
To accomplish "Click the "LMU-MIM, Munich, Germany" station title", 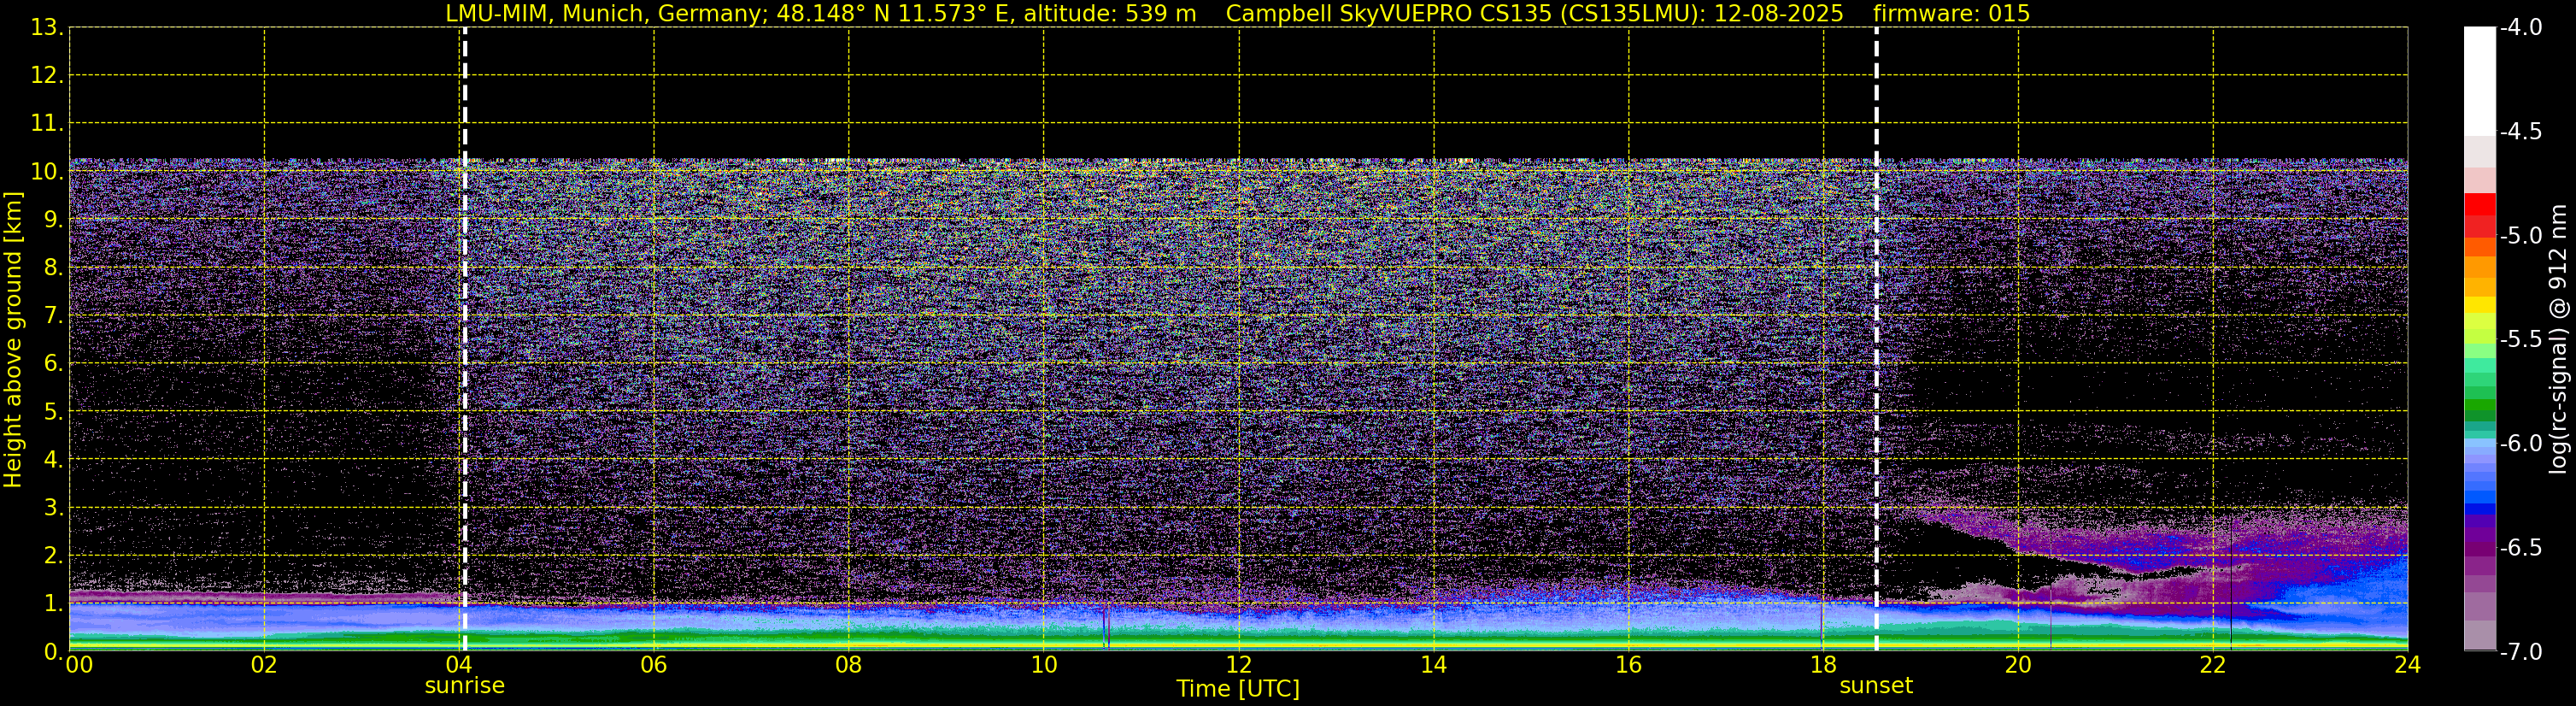I will [x=607, y=13].
